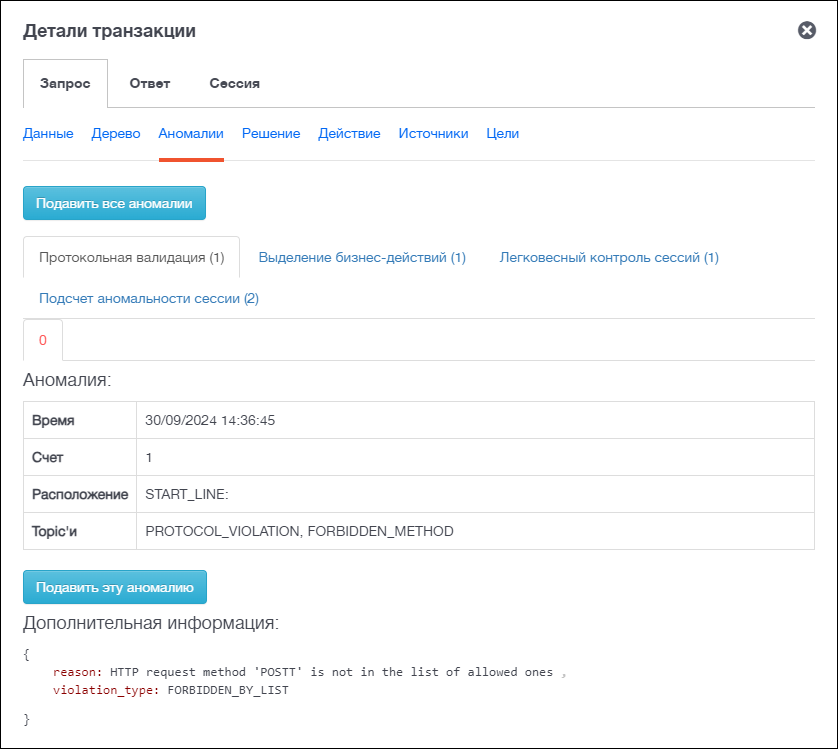Image resolution: width=838 pixels, height=749 pixels.
Task: Select Протокольная валидация (1) tab
Action: pyautogui.click(x=131, y=258)
